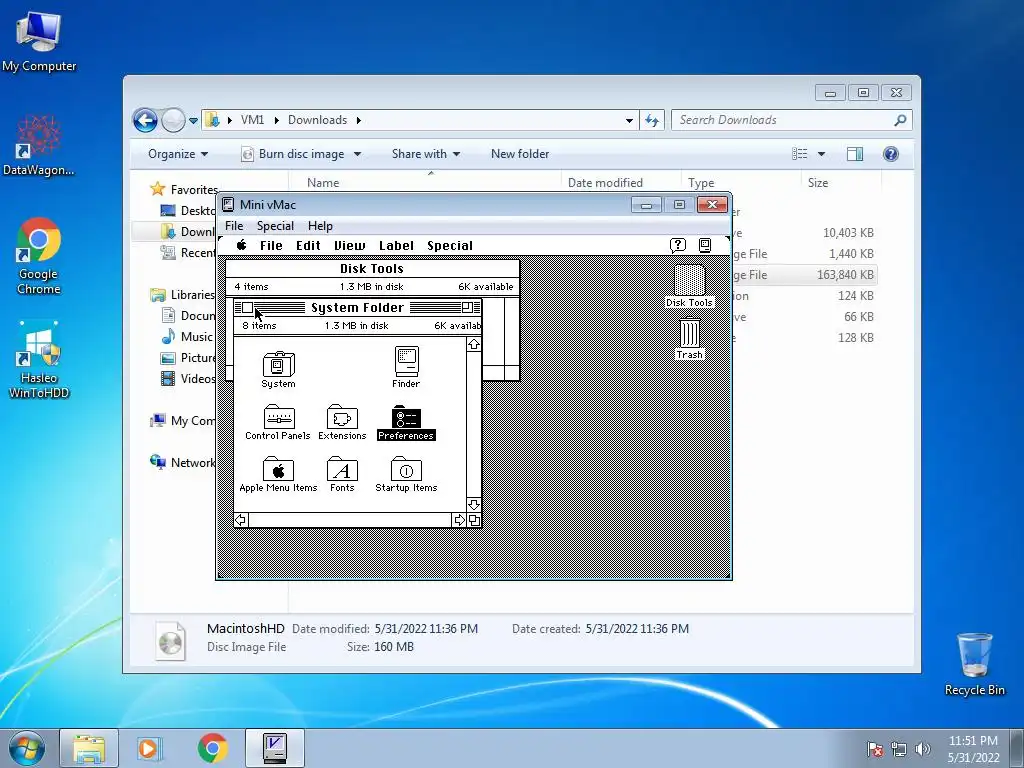Click the System Folder window close box
The width and height of the screenshot is (1024, 768).
tap(248, 308)
